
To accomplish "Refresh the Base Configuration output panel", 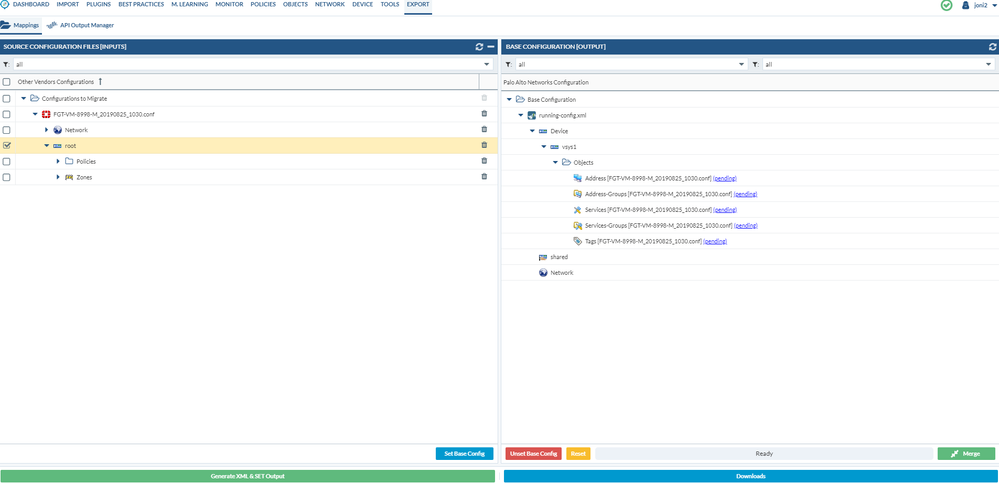I will 991,46.
